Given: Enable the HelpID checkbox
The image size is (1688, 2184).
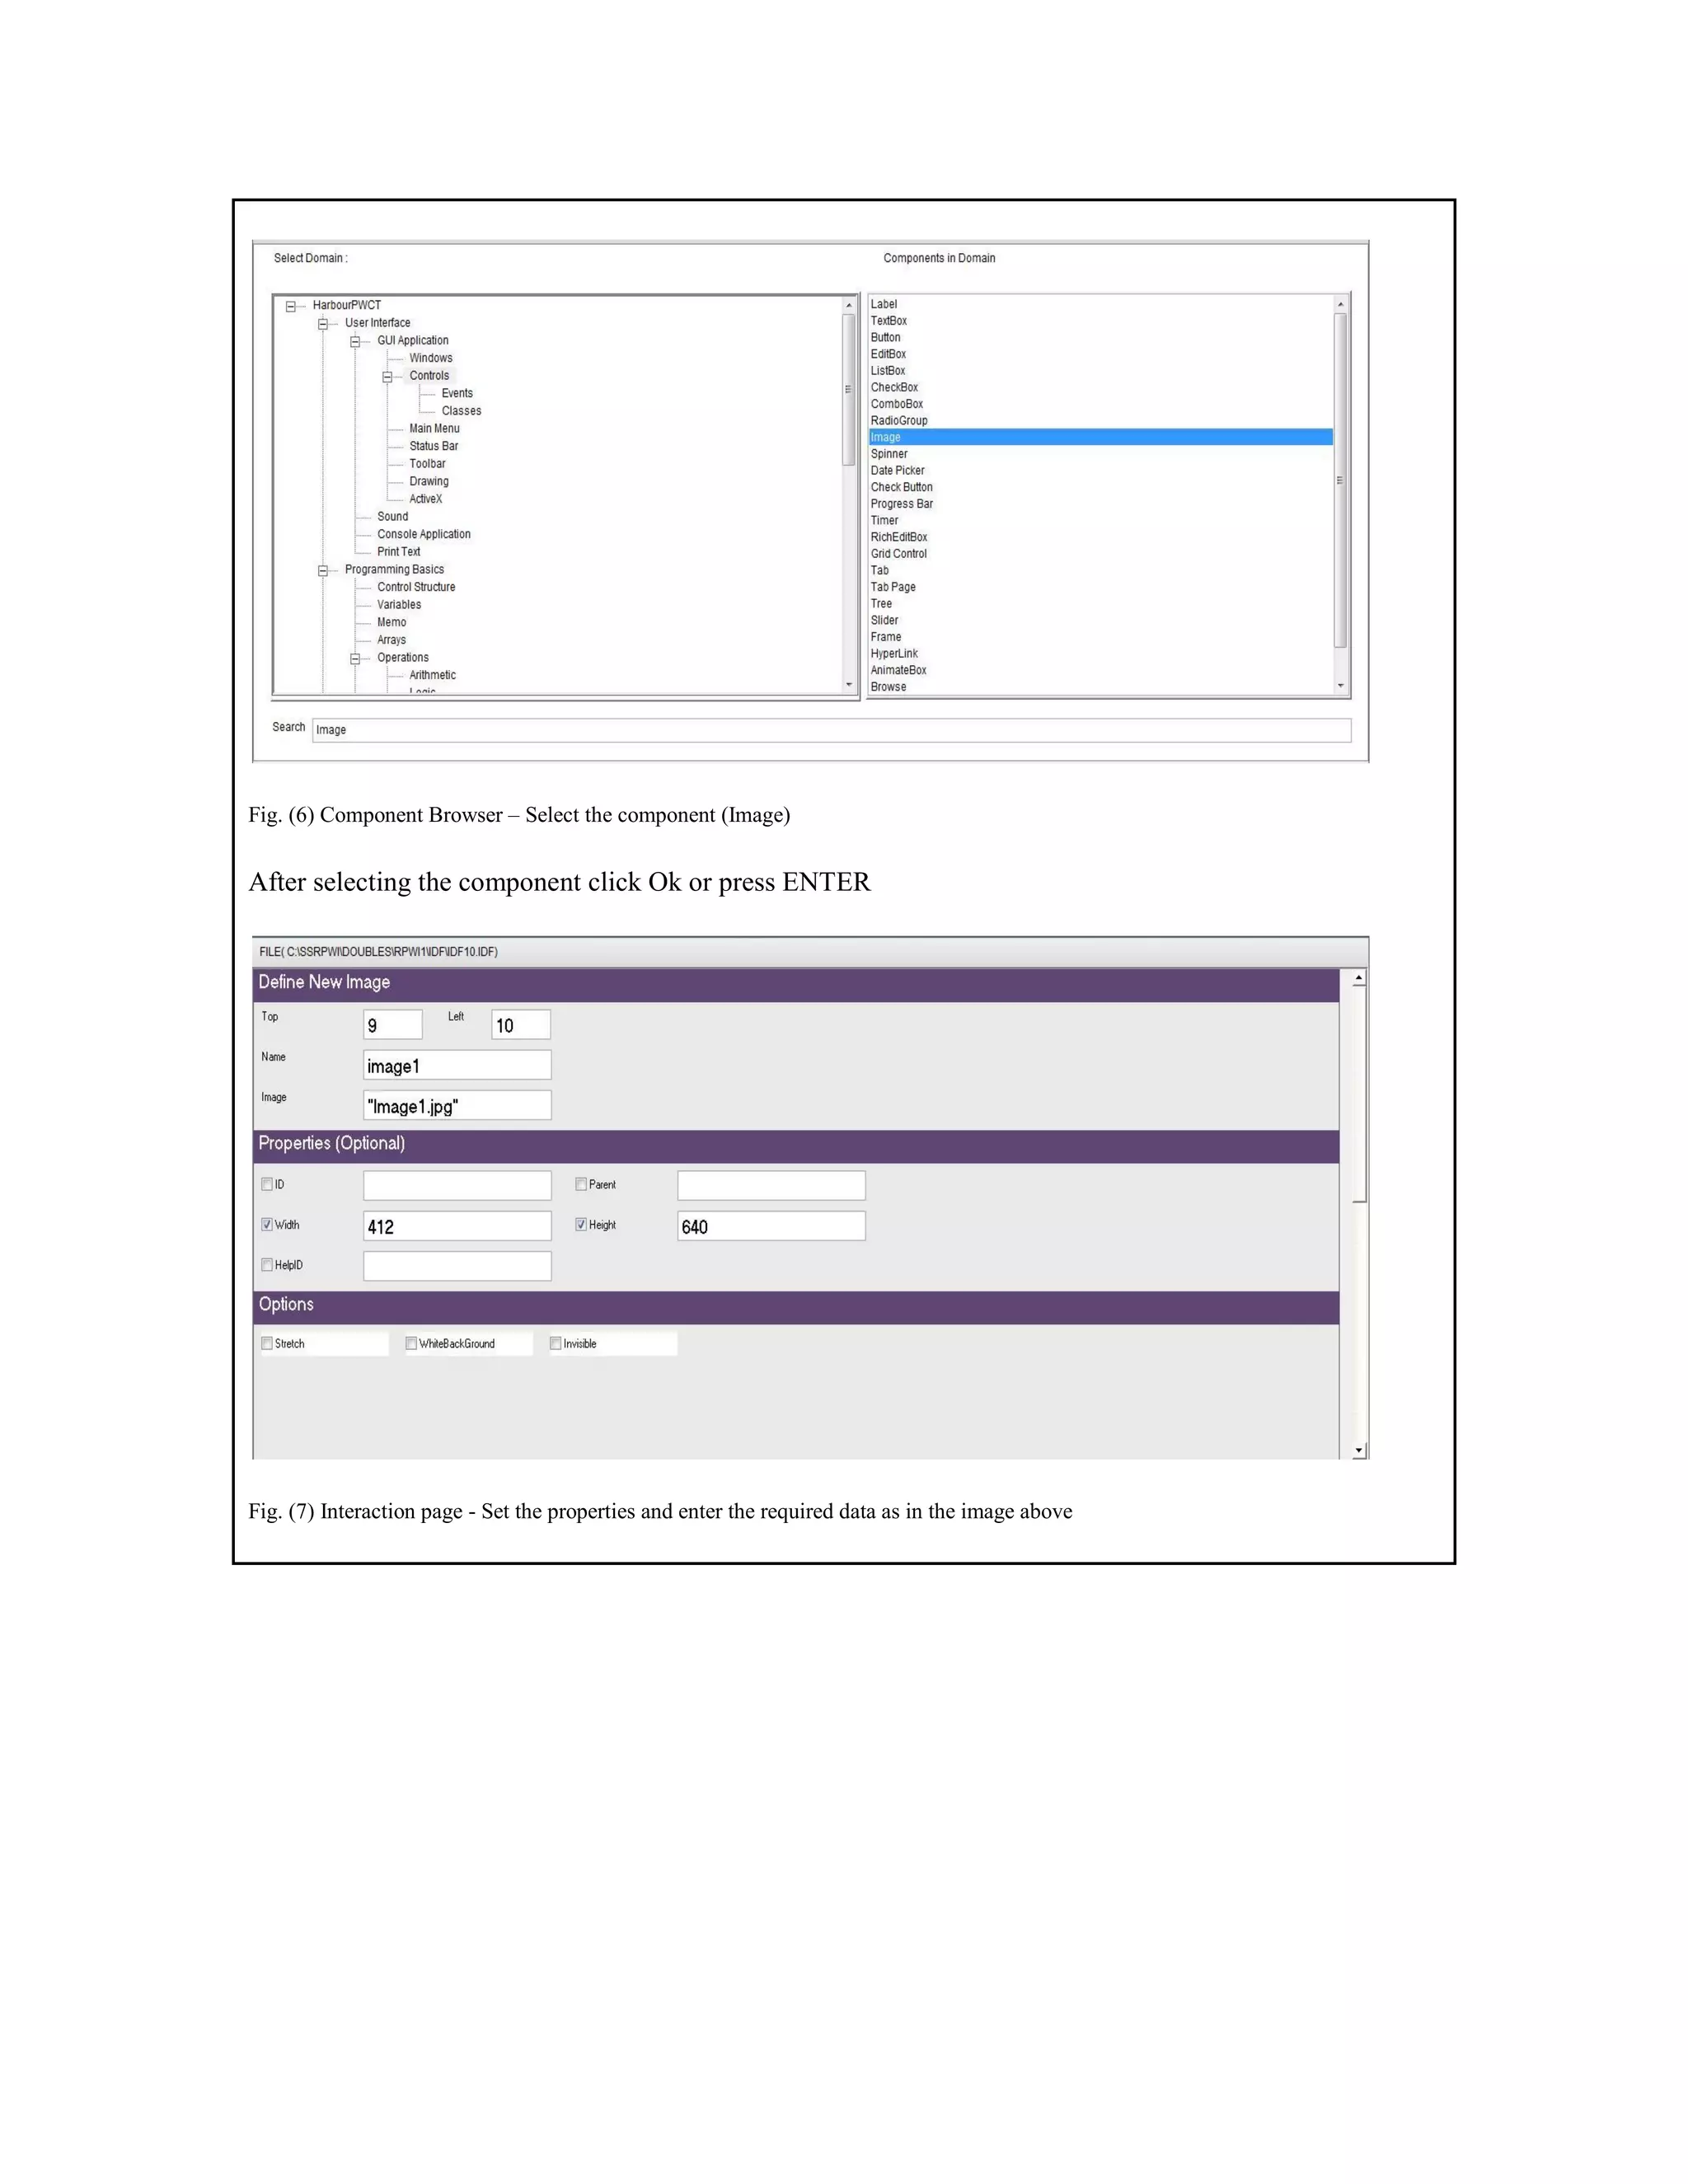Looking at the screenshot, I should pyautogui.click(x=267, y=1265).
